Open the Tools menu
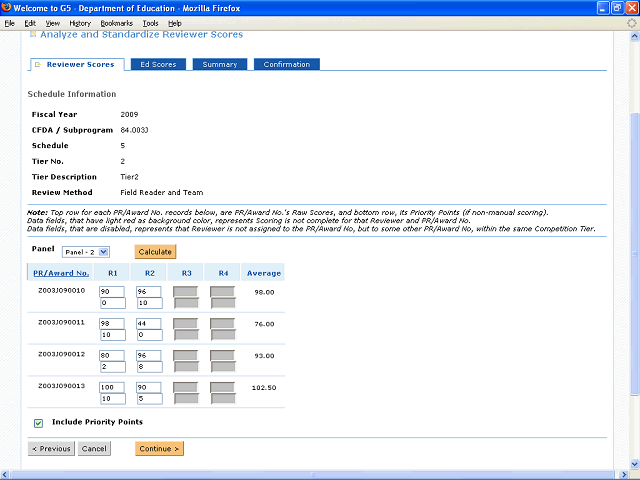Screen dimensions: 640x480 tap(150, 22)
